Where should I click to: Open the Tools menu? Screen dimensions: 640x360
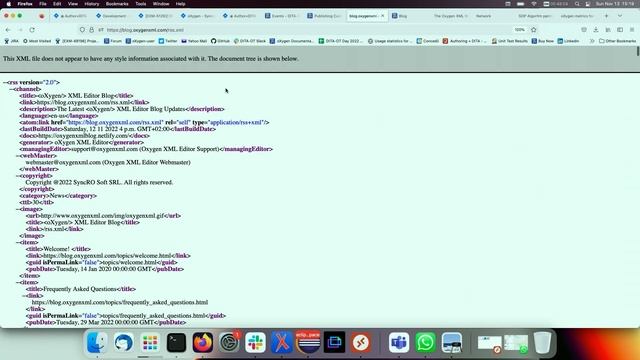pyautogui.click(x=141, y=4)
